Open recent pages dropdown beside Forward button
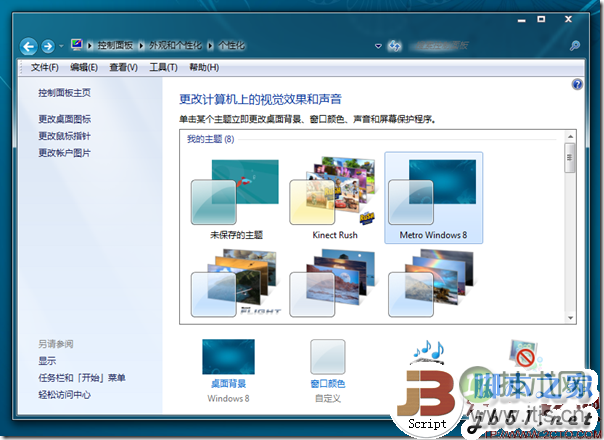604x440 pixels. (61, 47)
